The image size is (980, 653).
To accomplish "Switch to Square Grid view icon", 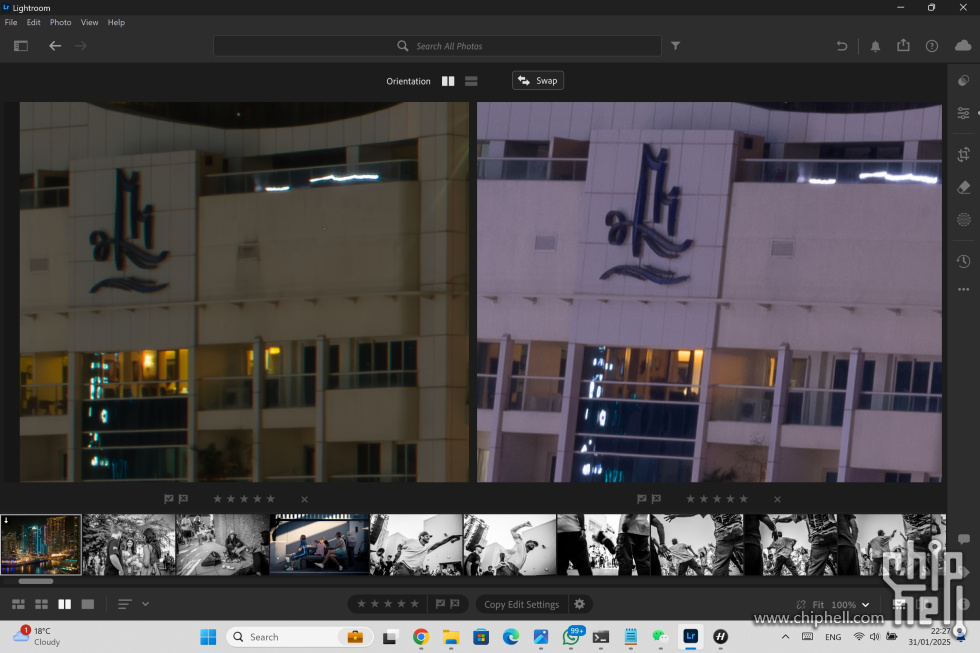I will click(41, 604).
